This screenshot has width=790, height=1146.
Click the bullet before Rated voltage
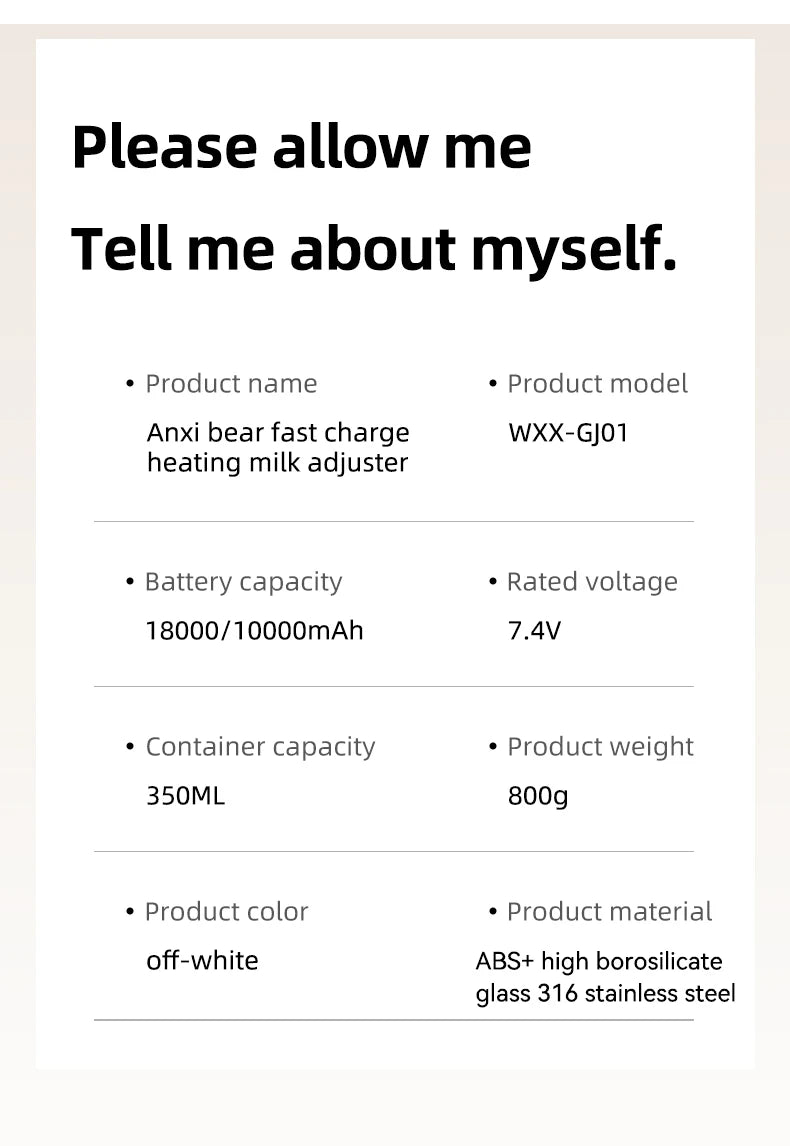[x=492, y=582]
